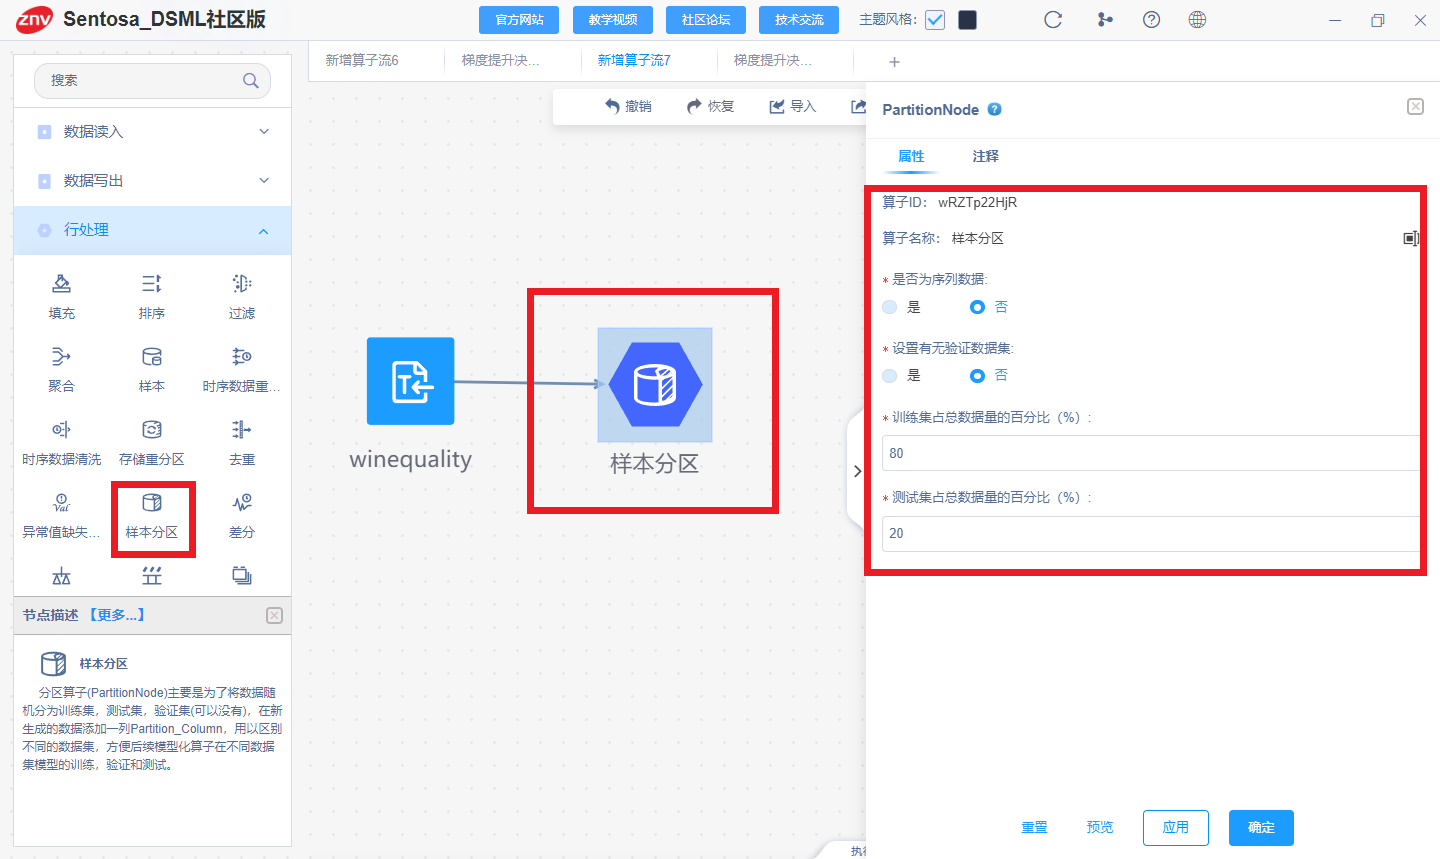Choose the dark theme swatch
The width and height of the screenshot is (1440, 859).
click(x=967, y=20)
